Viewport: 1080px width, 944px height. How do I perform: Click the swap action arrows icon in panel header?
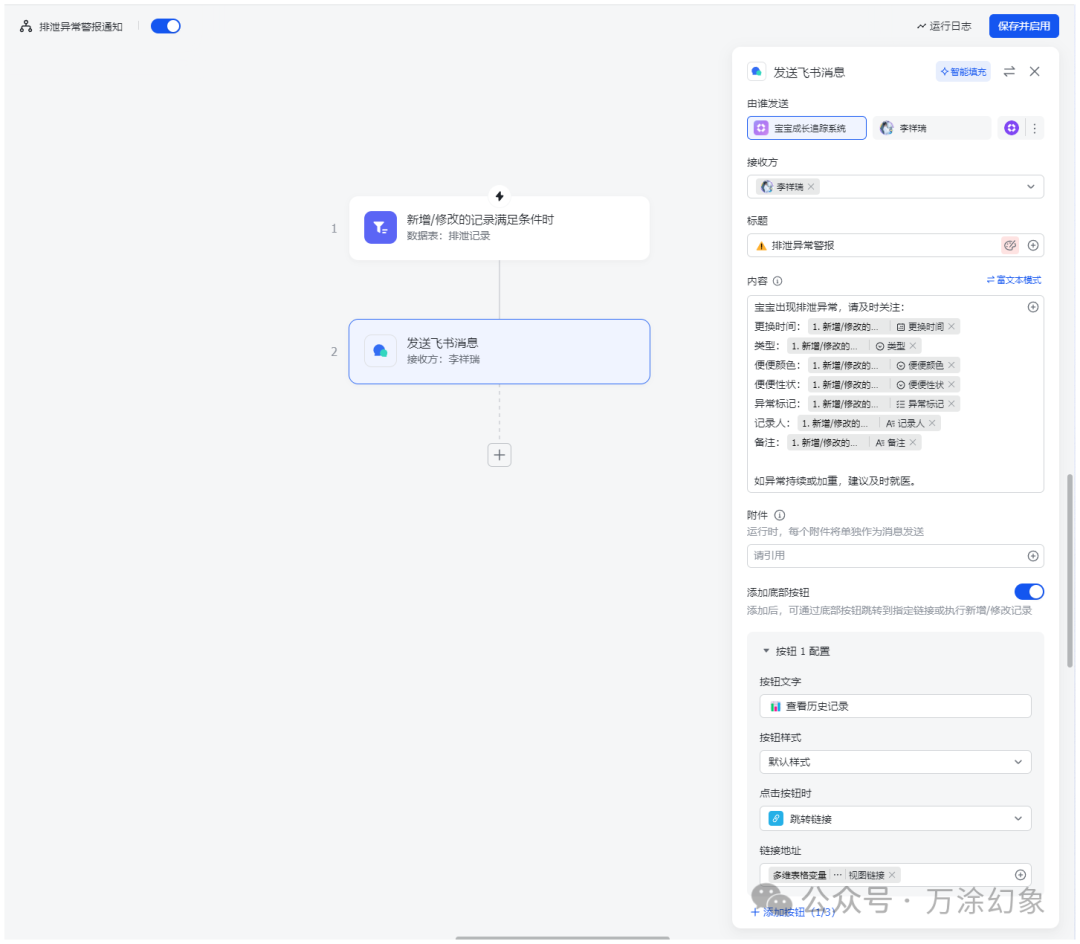[1009, 72]
